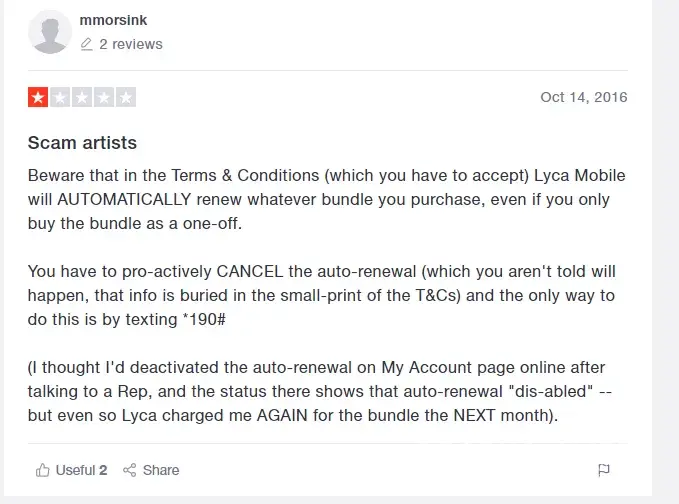Click the pencil icon beside reviews count

87,44
